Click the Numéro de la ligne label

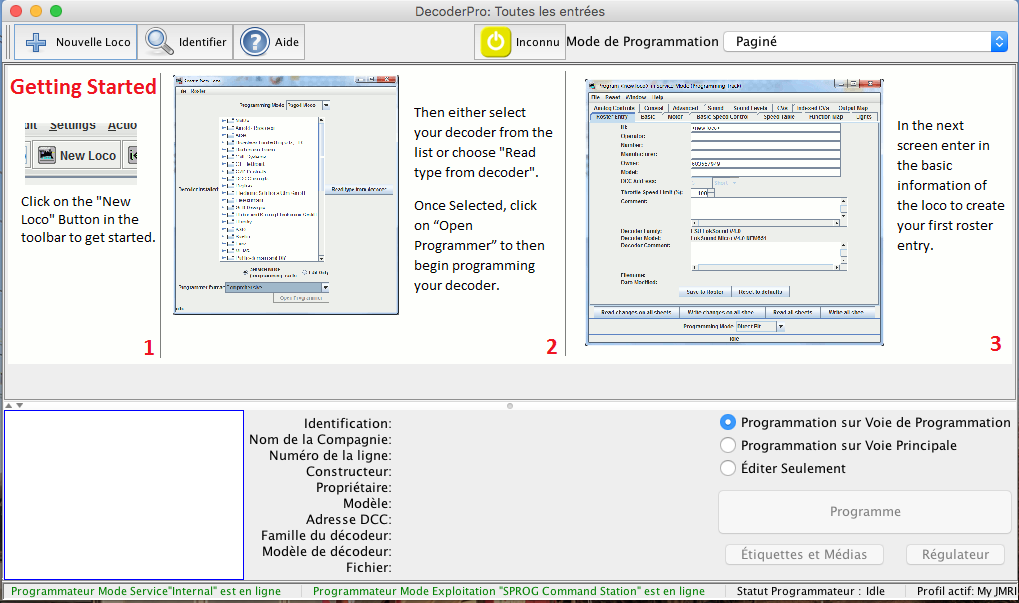pos(330,455)
